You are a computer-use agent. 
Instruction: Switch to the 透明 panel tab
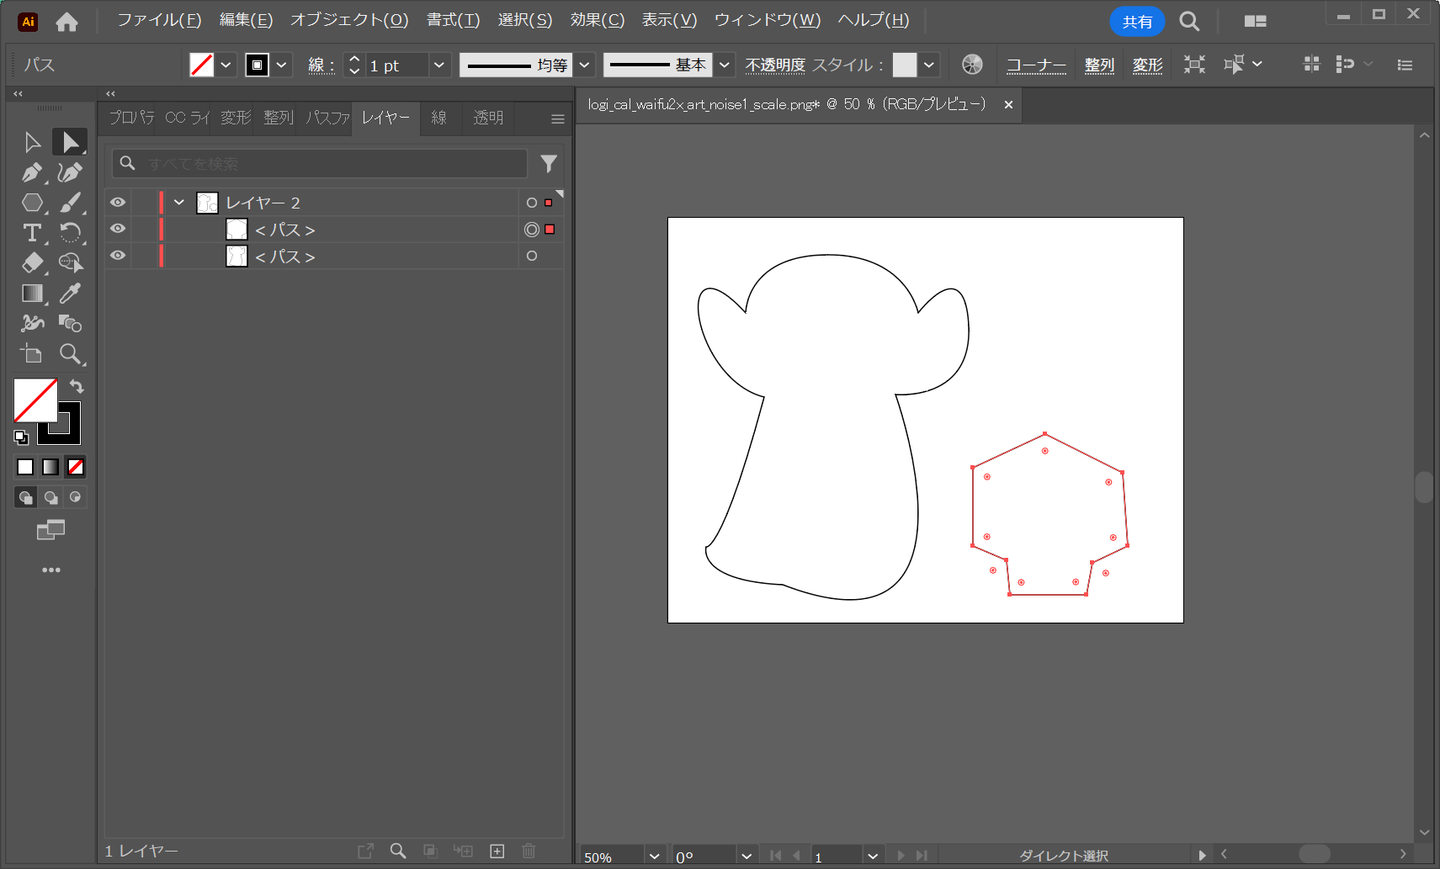[488, 118]
